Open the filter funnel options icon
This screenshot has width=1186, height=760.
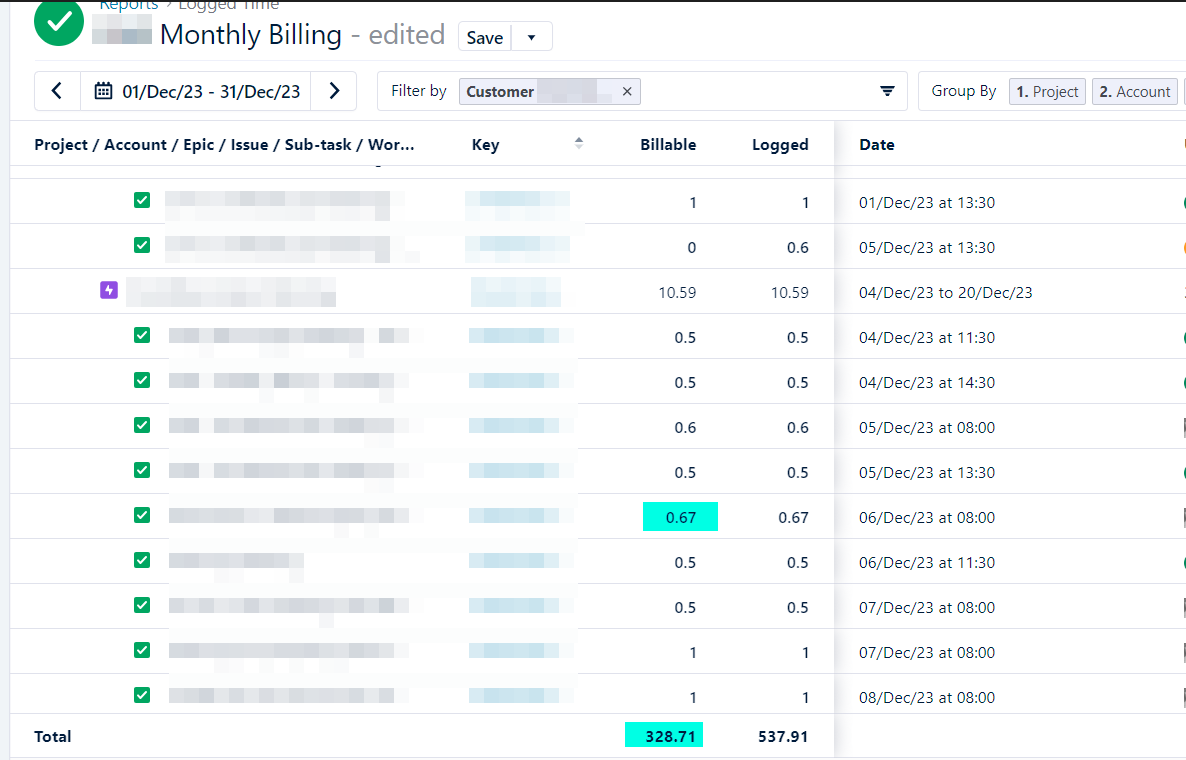tap(887, 91)
